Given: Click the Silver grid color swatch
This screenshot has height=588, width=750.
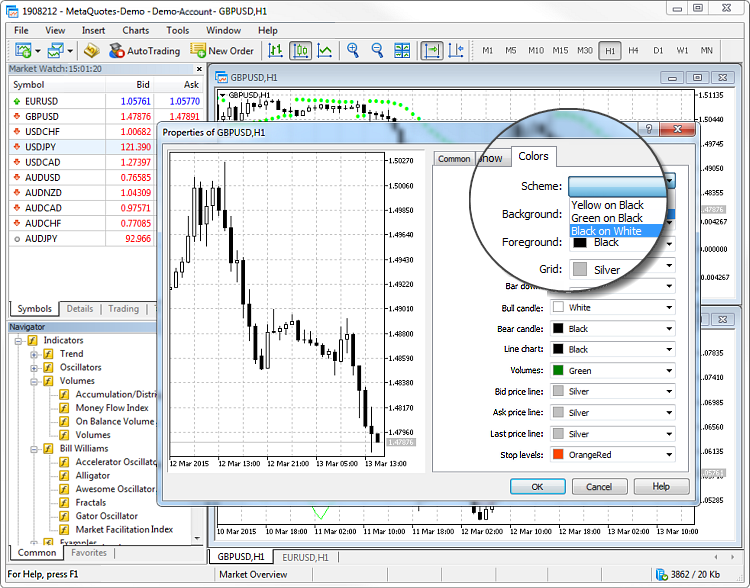Looking at the screenshot, I should pyautogui.click(x=580, y=269).
